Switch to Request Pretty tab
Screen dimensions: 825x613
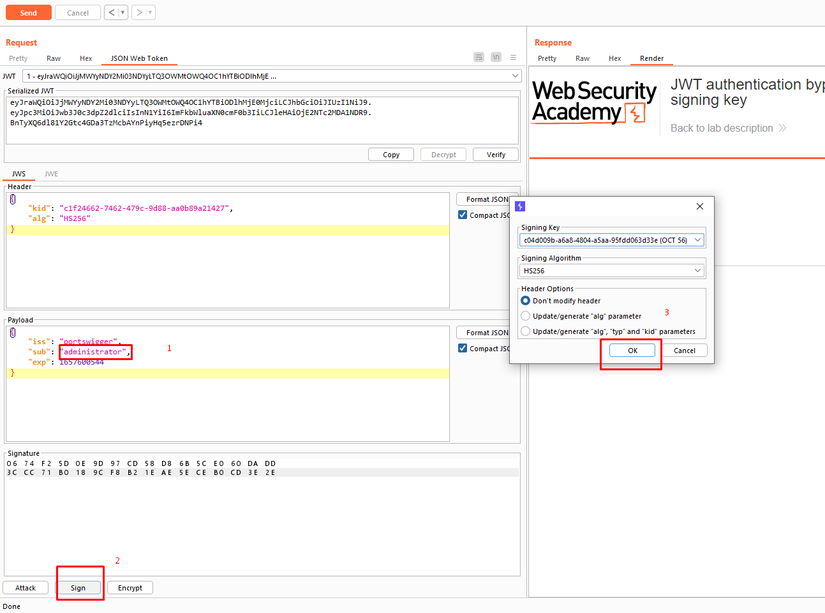click(18, 58)
